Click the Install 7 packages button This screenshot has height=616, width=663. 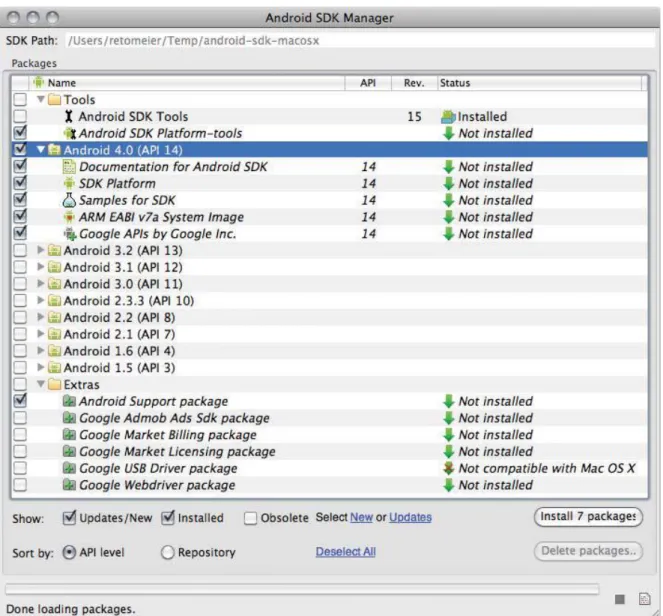point(588,517)
